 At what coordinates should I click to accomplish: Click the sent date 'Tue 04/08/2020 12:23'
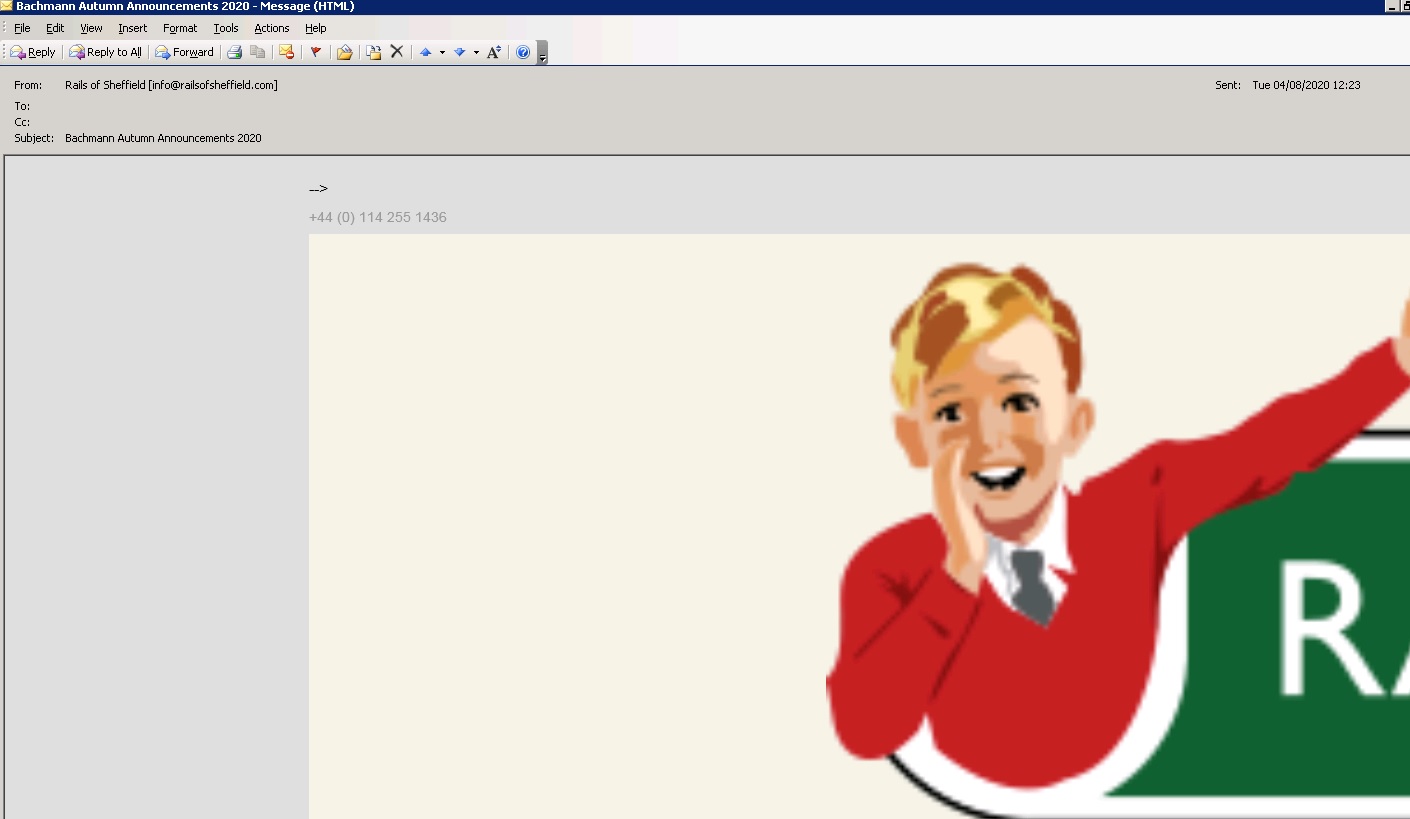click(1306, 85)
